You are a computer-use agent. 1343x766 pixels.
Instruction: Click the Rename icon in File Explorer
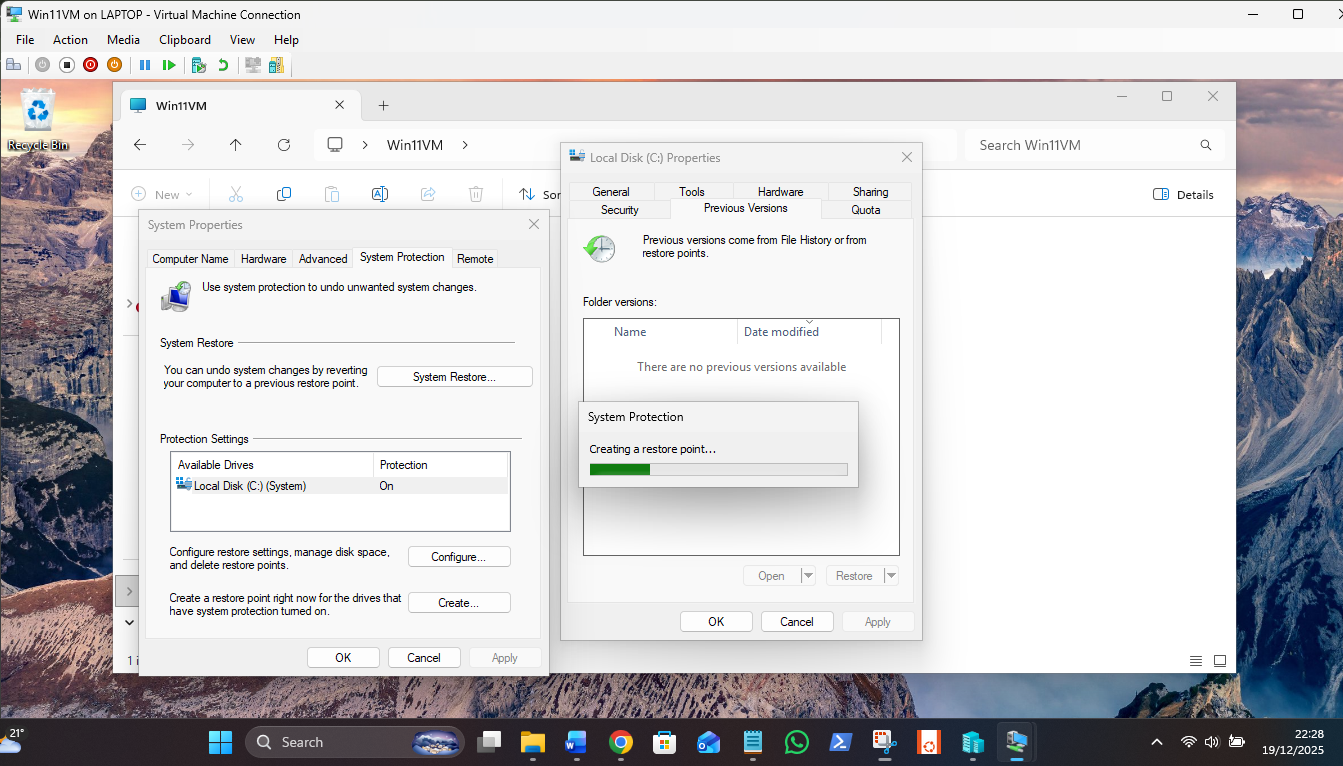click(x=380, y=194)
